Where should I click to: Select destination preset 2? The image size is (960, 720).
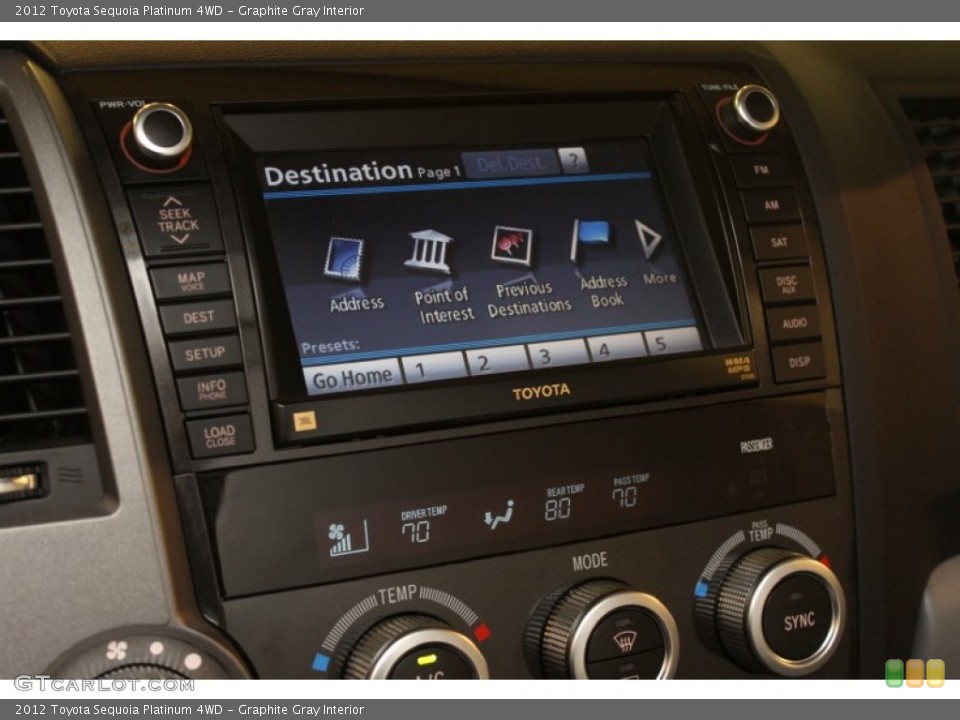pyautogui.click(x=497, y=362)
